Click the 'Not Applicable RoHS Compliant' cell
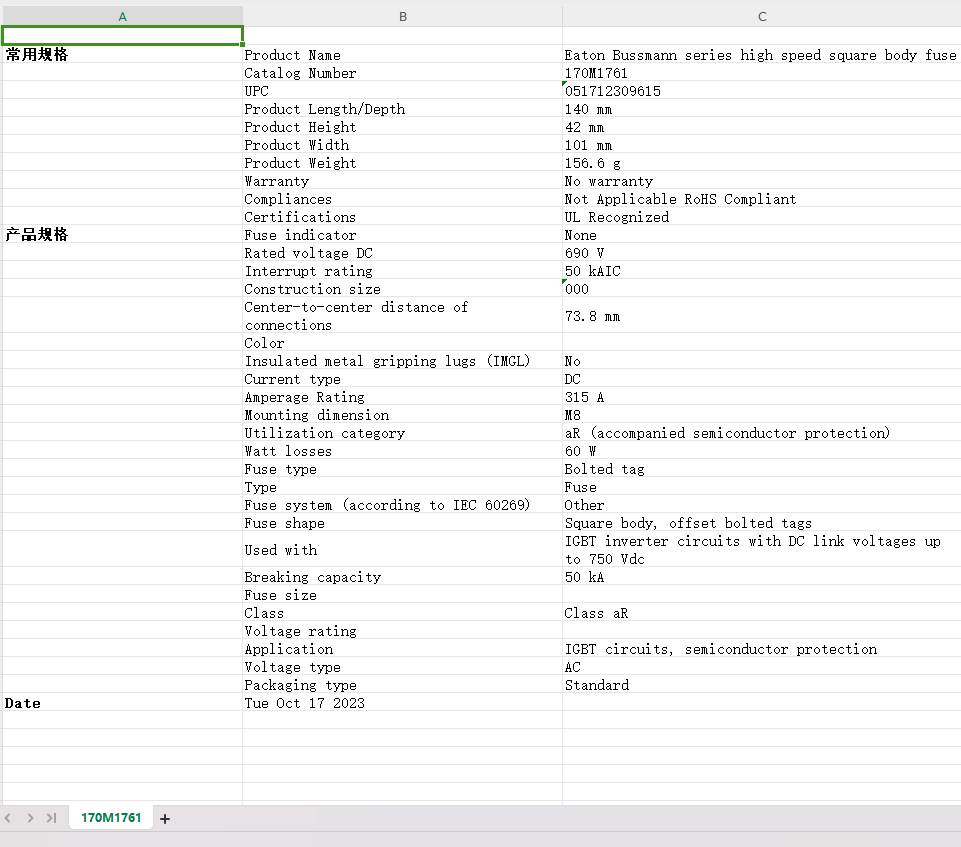 pyautogui.click(x=762, y=199)
